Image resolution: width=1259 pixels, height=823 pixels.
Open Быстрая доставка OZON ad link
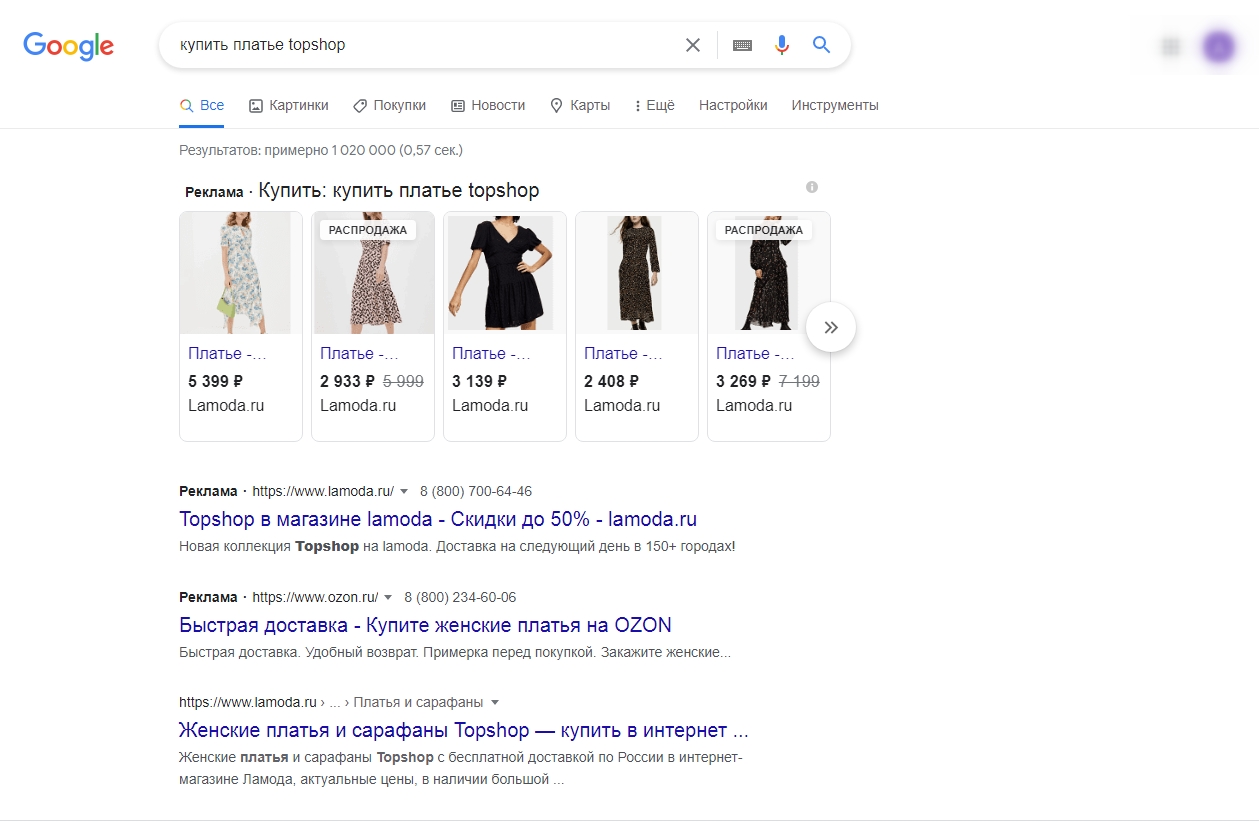pos(425,625)
